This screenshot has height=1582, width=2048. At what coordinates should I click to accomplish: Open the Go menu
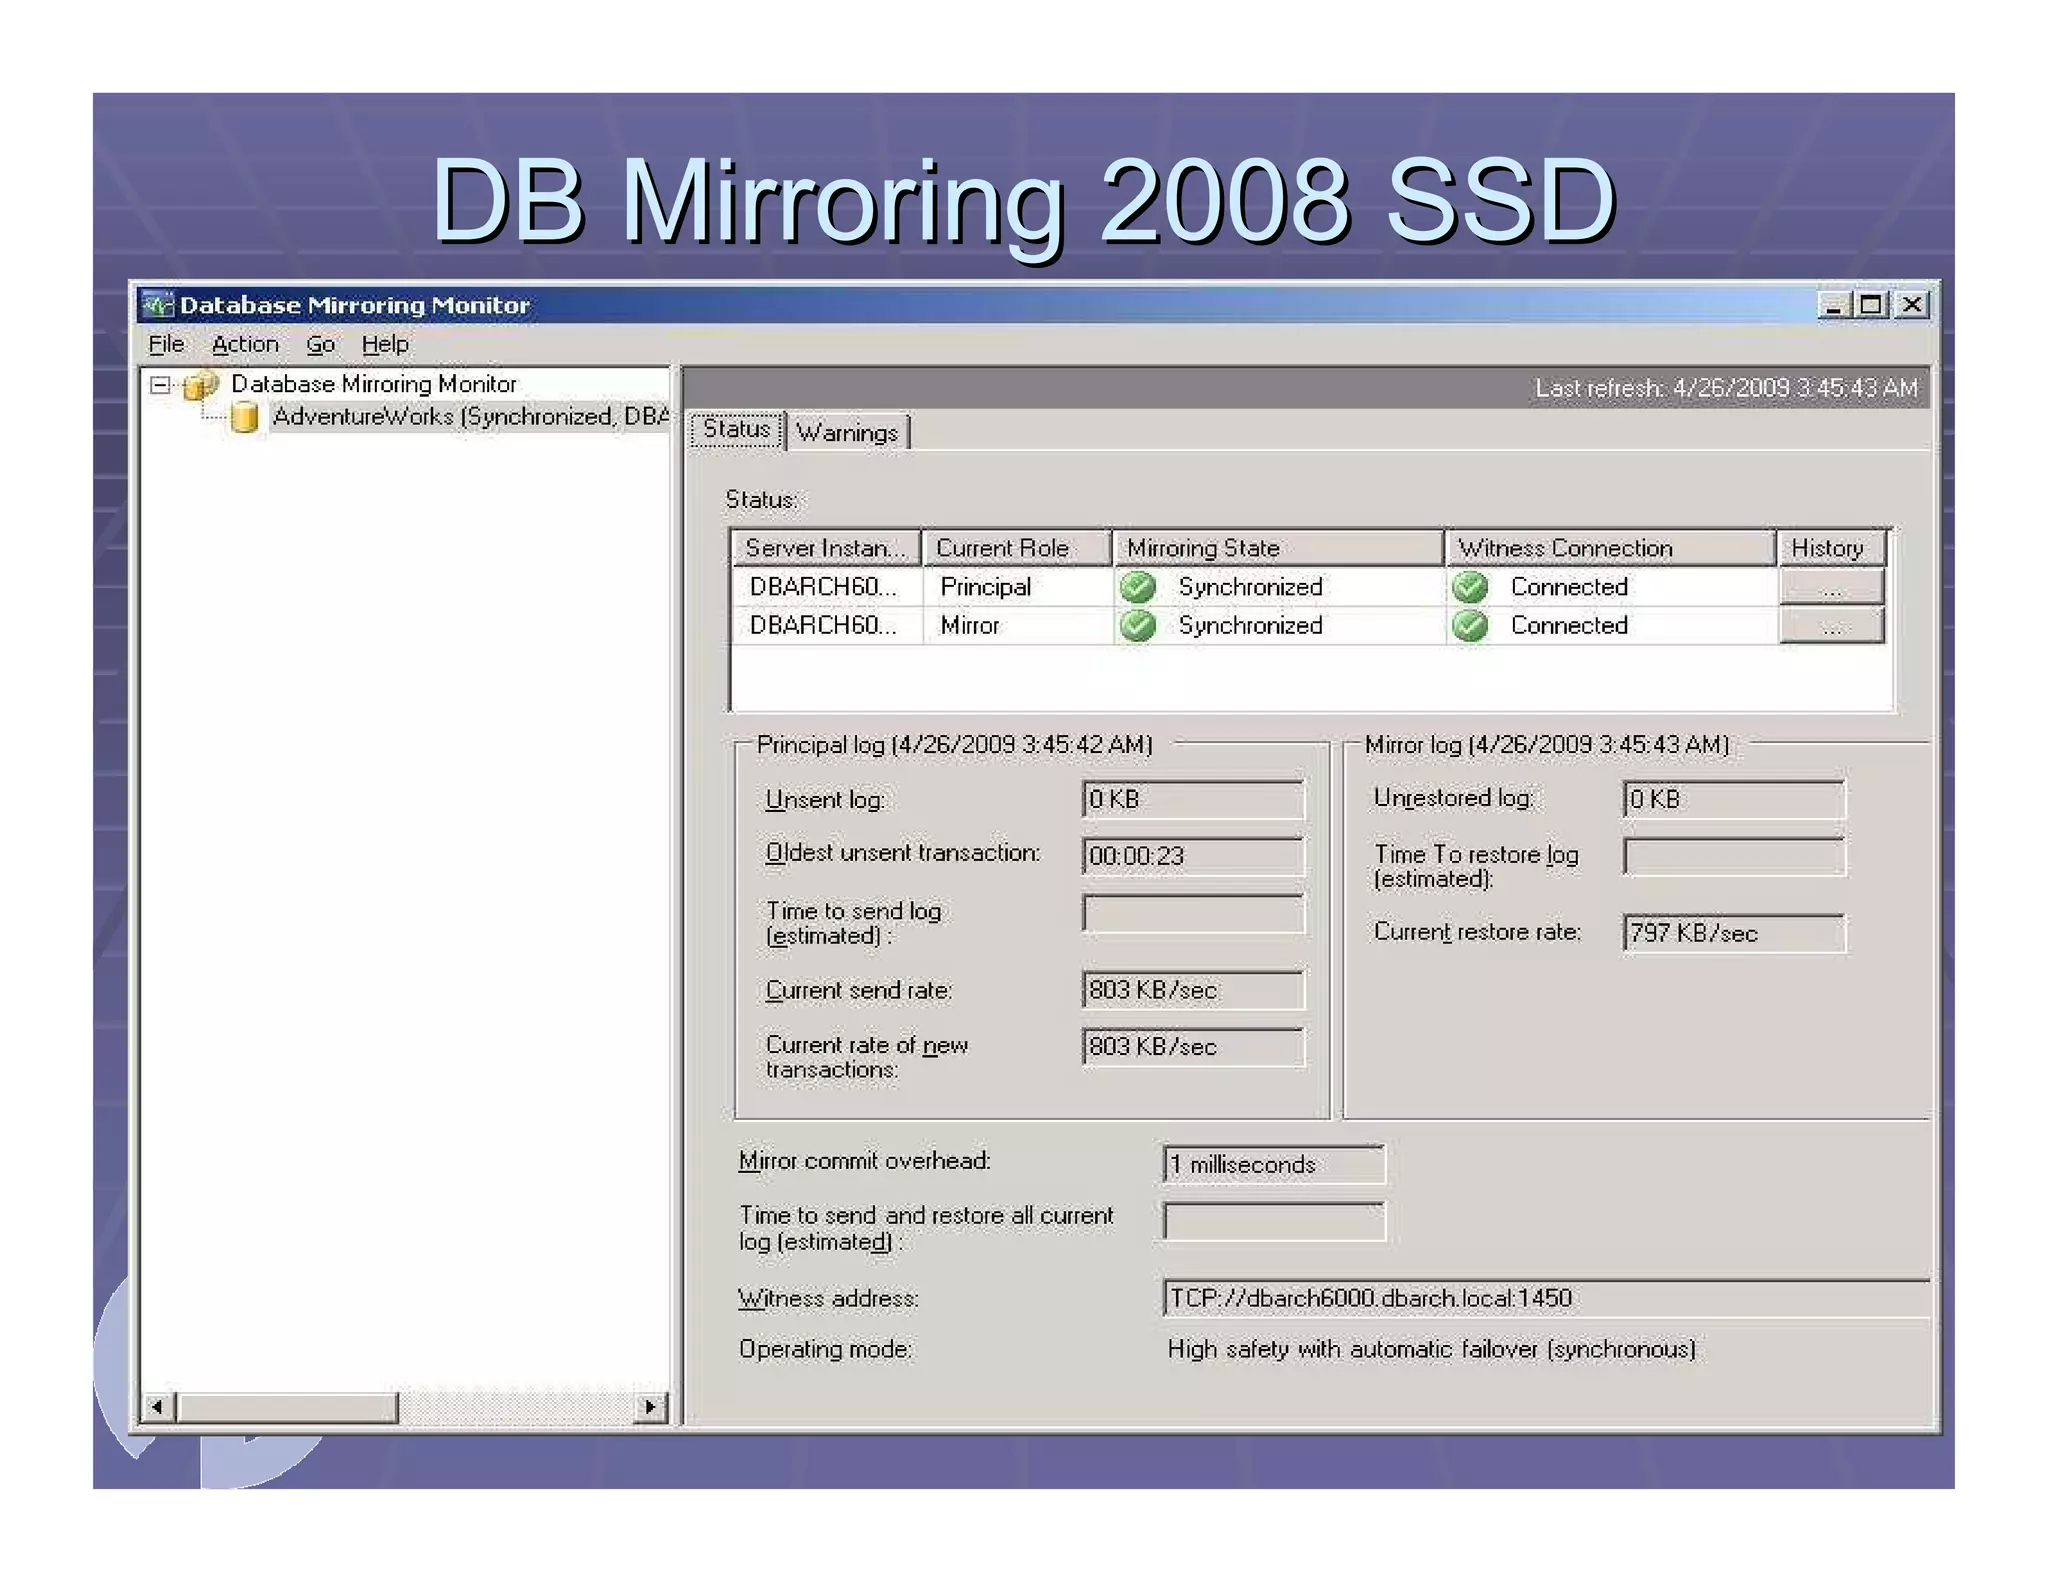(320, 344)
